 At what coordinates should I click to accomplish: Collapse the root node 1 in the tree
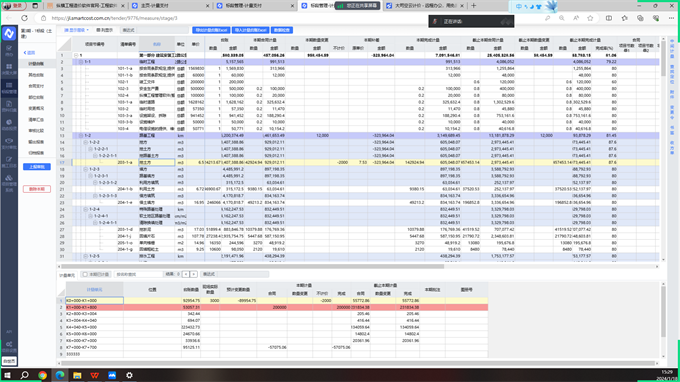(x=76, y=56)
